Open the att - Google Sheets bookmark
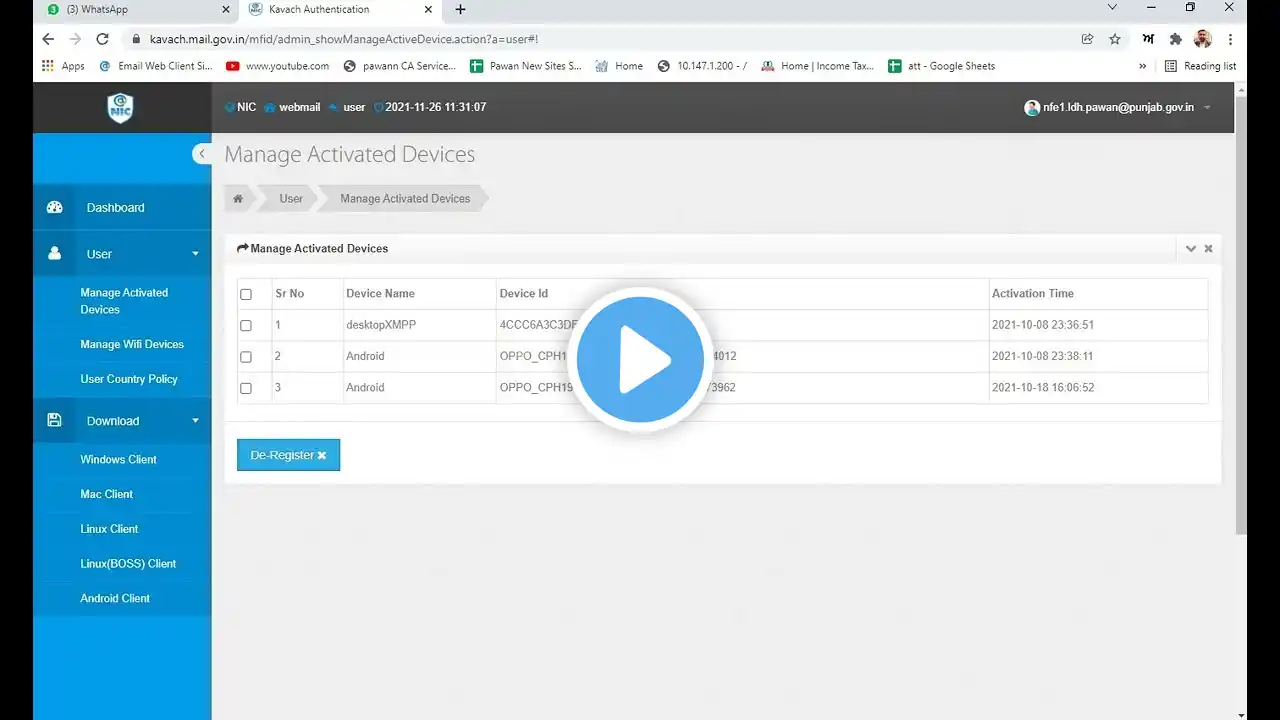This screenshot has height=720, width=1280. [x=941, y=66]
